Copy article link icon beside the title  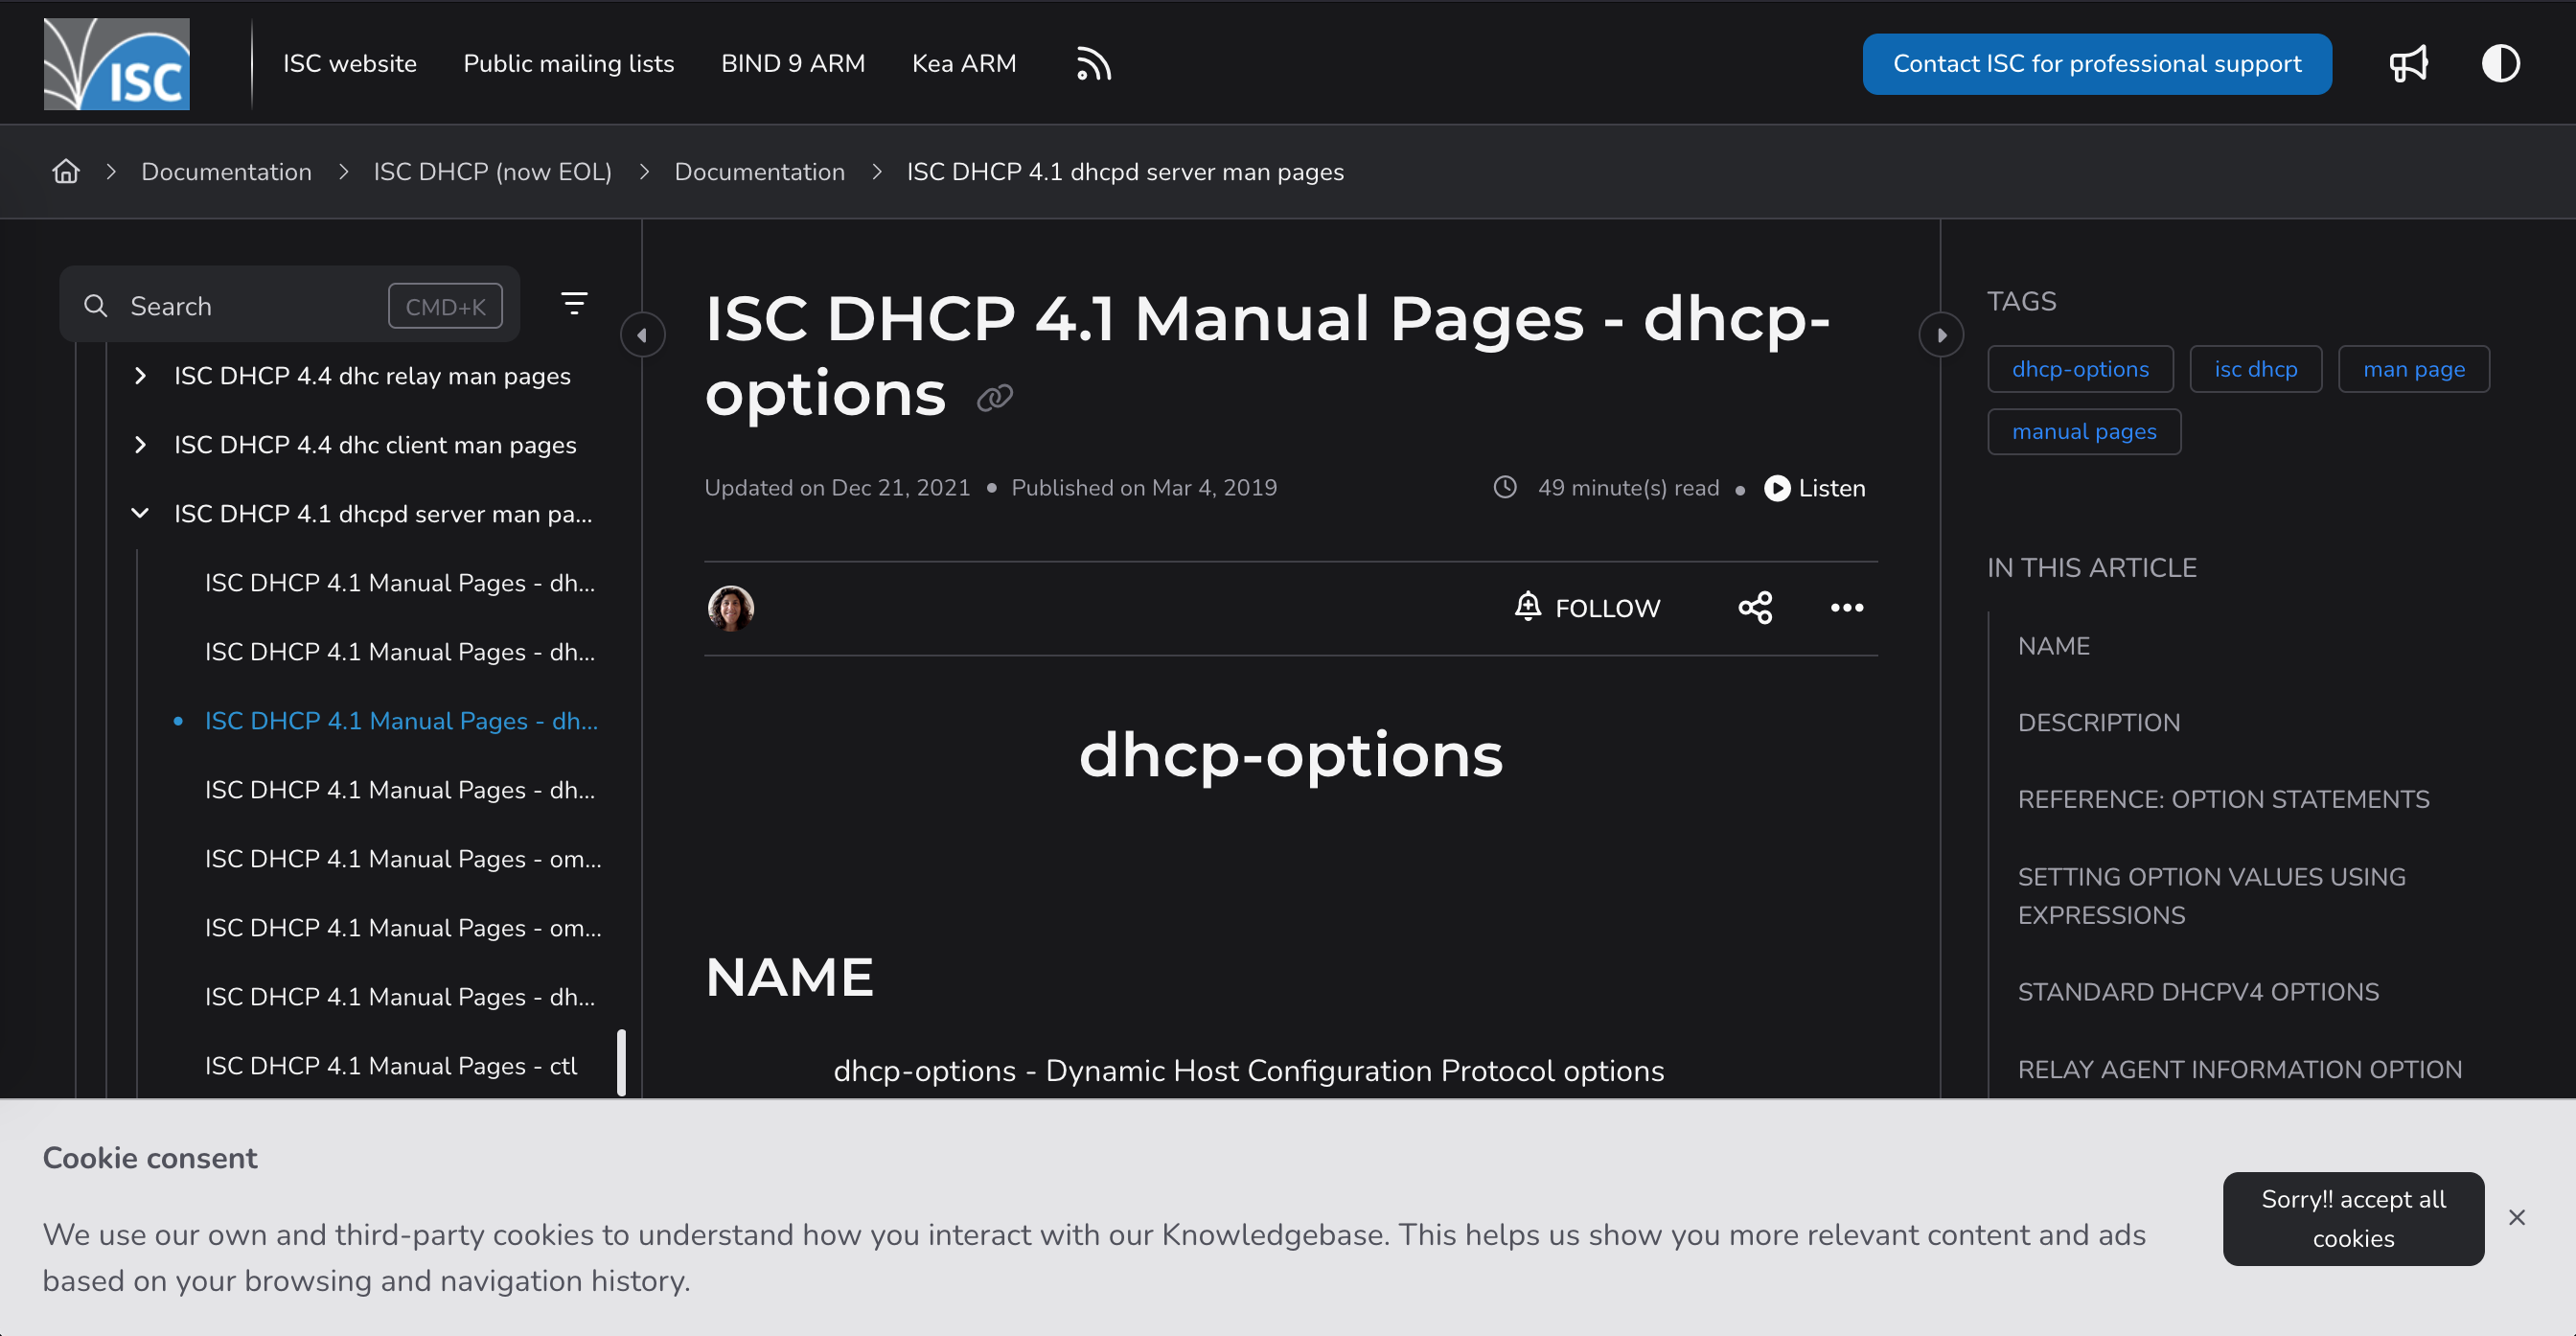(x=994, y=398)
